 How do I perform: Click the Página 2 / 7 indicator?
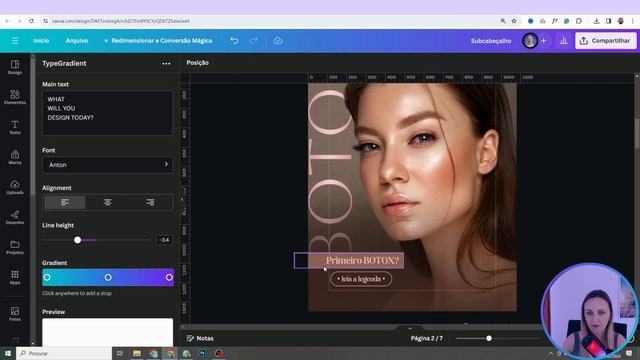pyautogui.click(x=427, y=338)
